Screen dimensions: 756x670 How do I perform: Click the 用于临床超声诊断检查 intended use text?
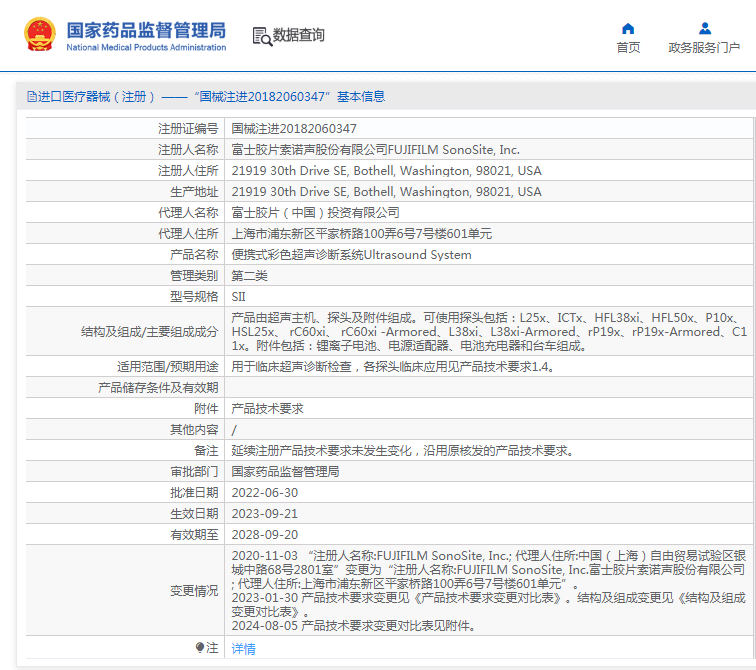tap(392, 367)
